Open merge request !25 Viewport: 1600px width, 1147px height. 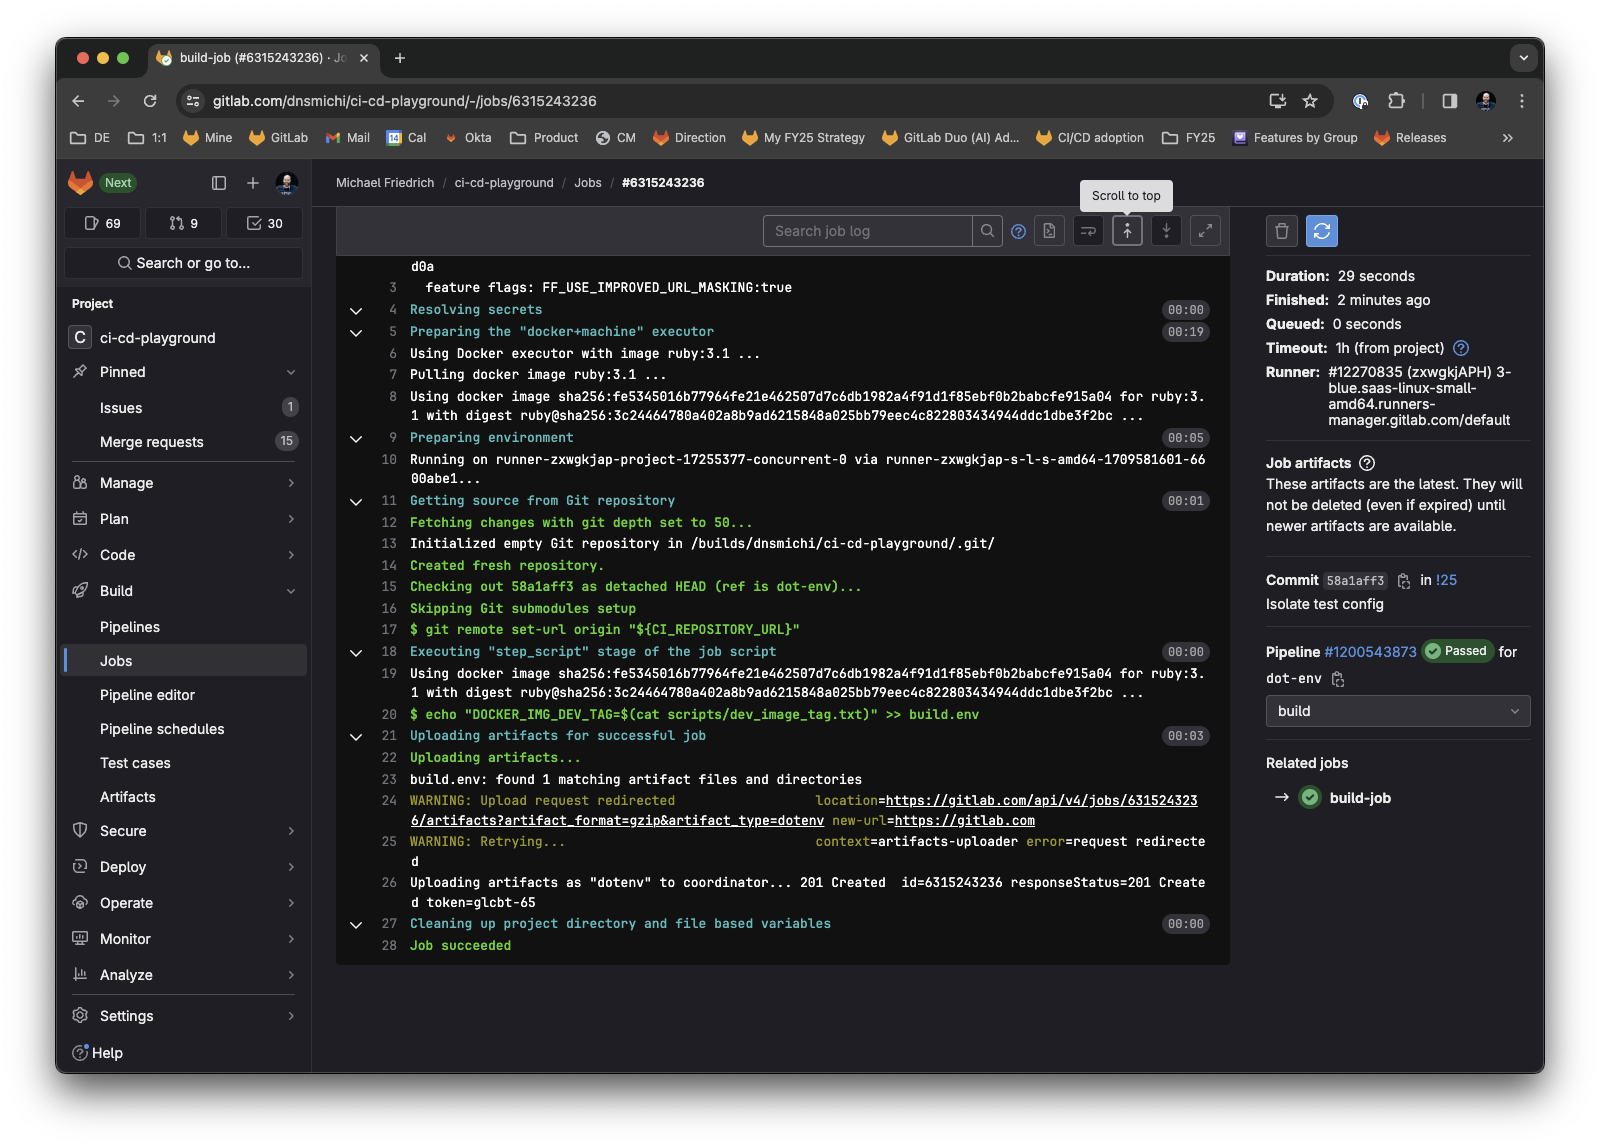point(1444,580)
